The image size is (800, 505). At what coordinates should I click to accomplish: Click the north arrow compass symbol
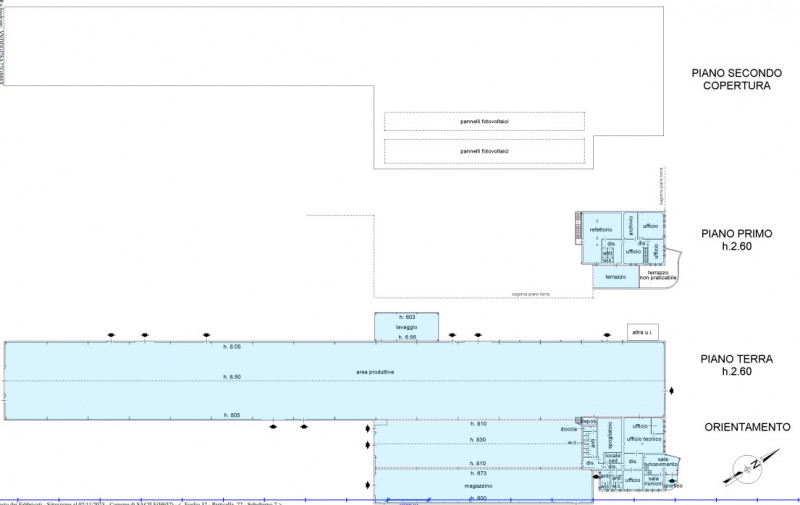coord(747,467)
